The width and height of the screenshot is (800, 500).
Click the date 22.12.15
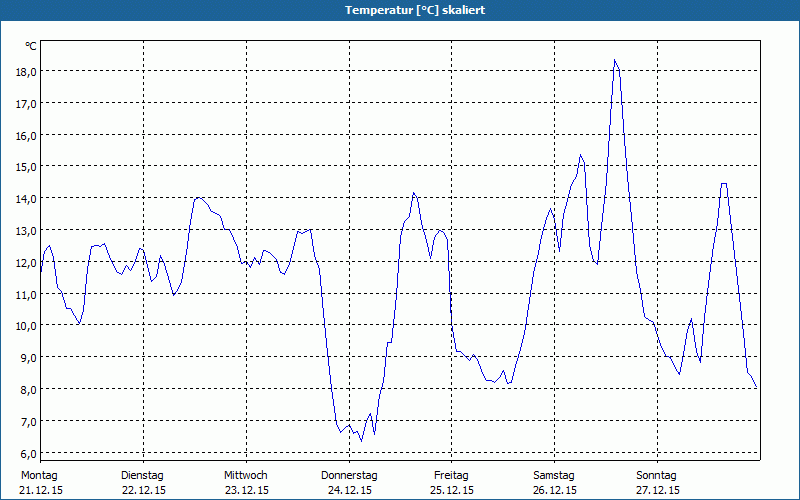(x=144, y=490)
